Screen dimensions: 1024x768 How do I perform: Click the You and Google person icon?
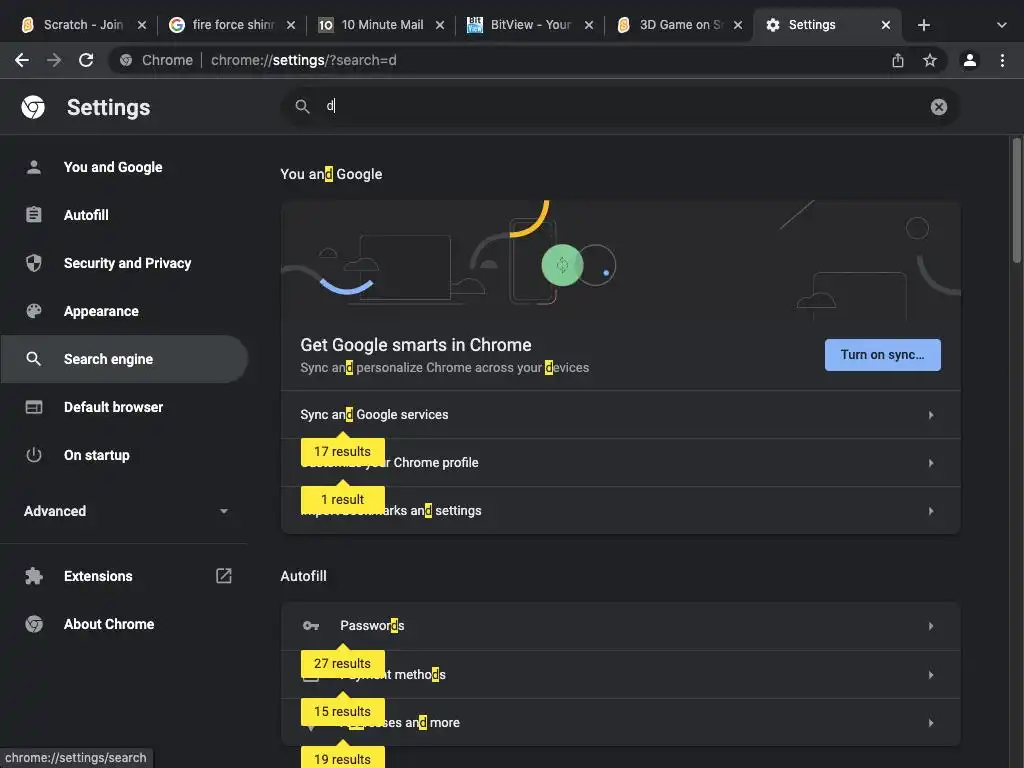(x=33, y=167)
